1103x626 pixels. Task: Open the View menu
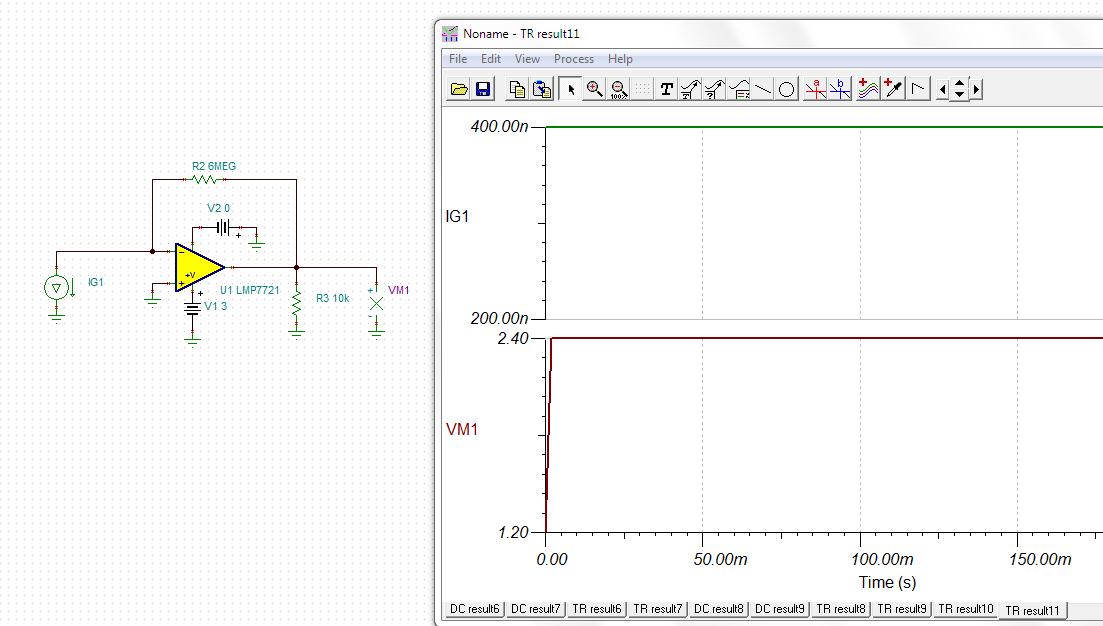tap(527, 59)
